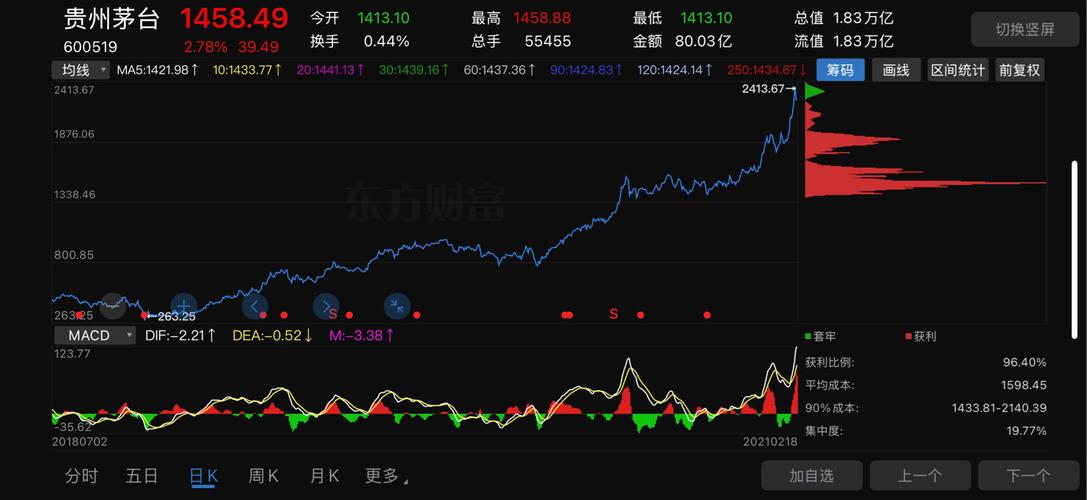Click the 总值 1.83万亿 market cap
The height and width of the screenshot is (500, 1087).
(x=863, y=18)
